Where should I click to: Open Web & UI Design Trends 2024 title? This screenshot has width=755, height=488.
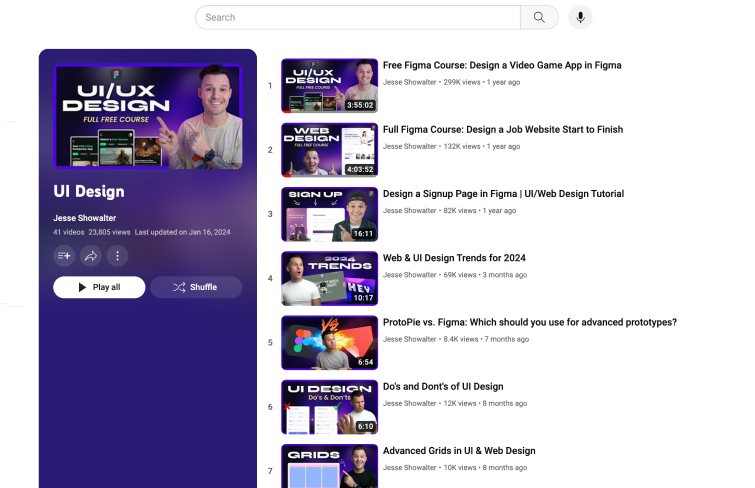[x=454, y=258]
